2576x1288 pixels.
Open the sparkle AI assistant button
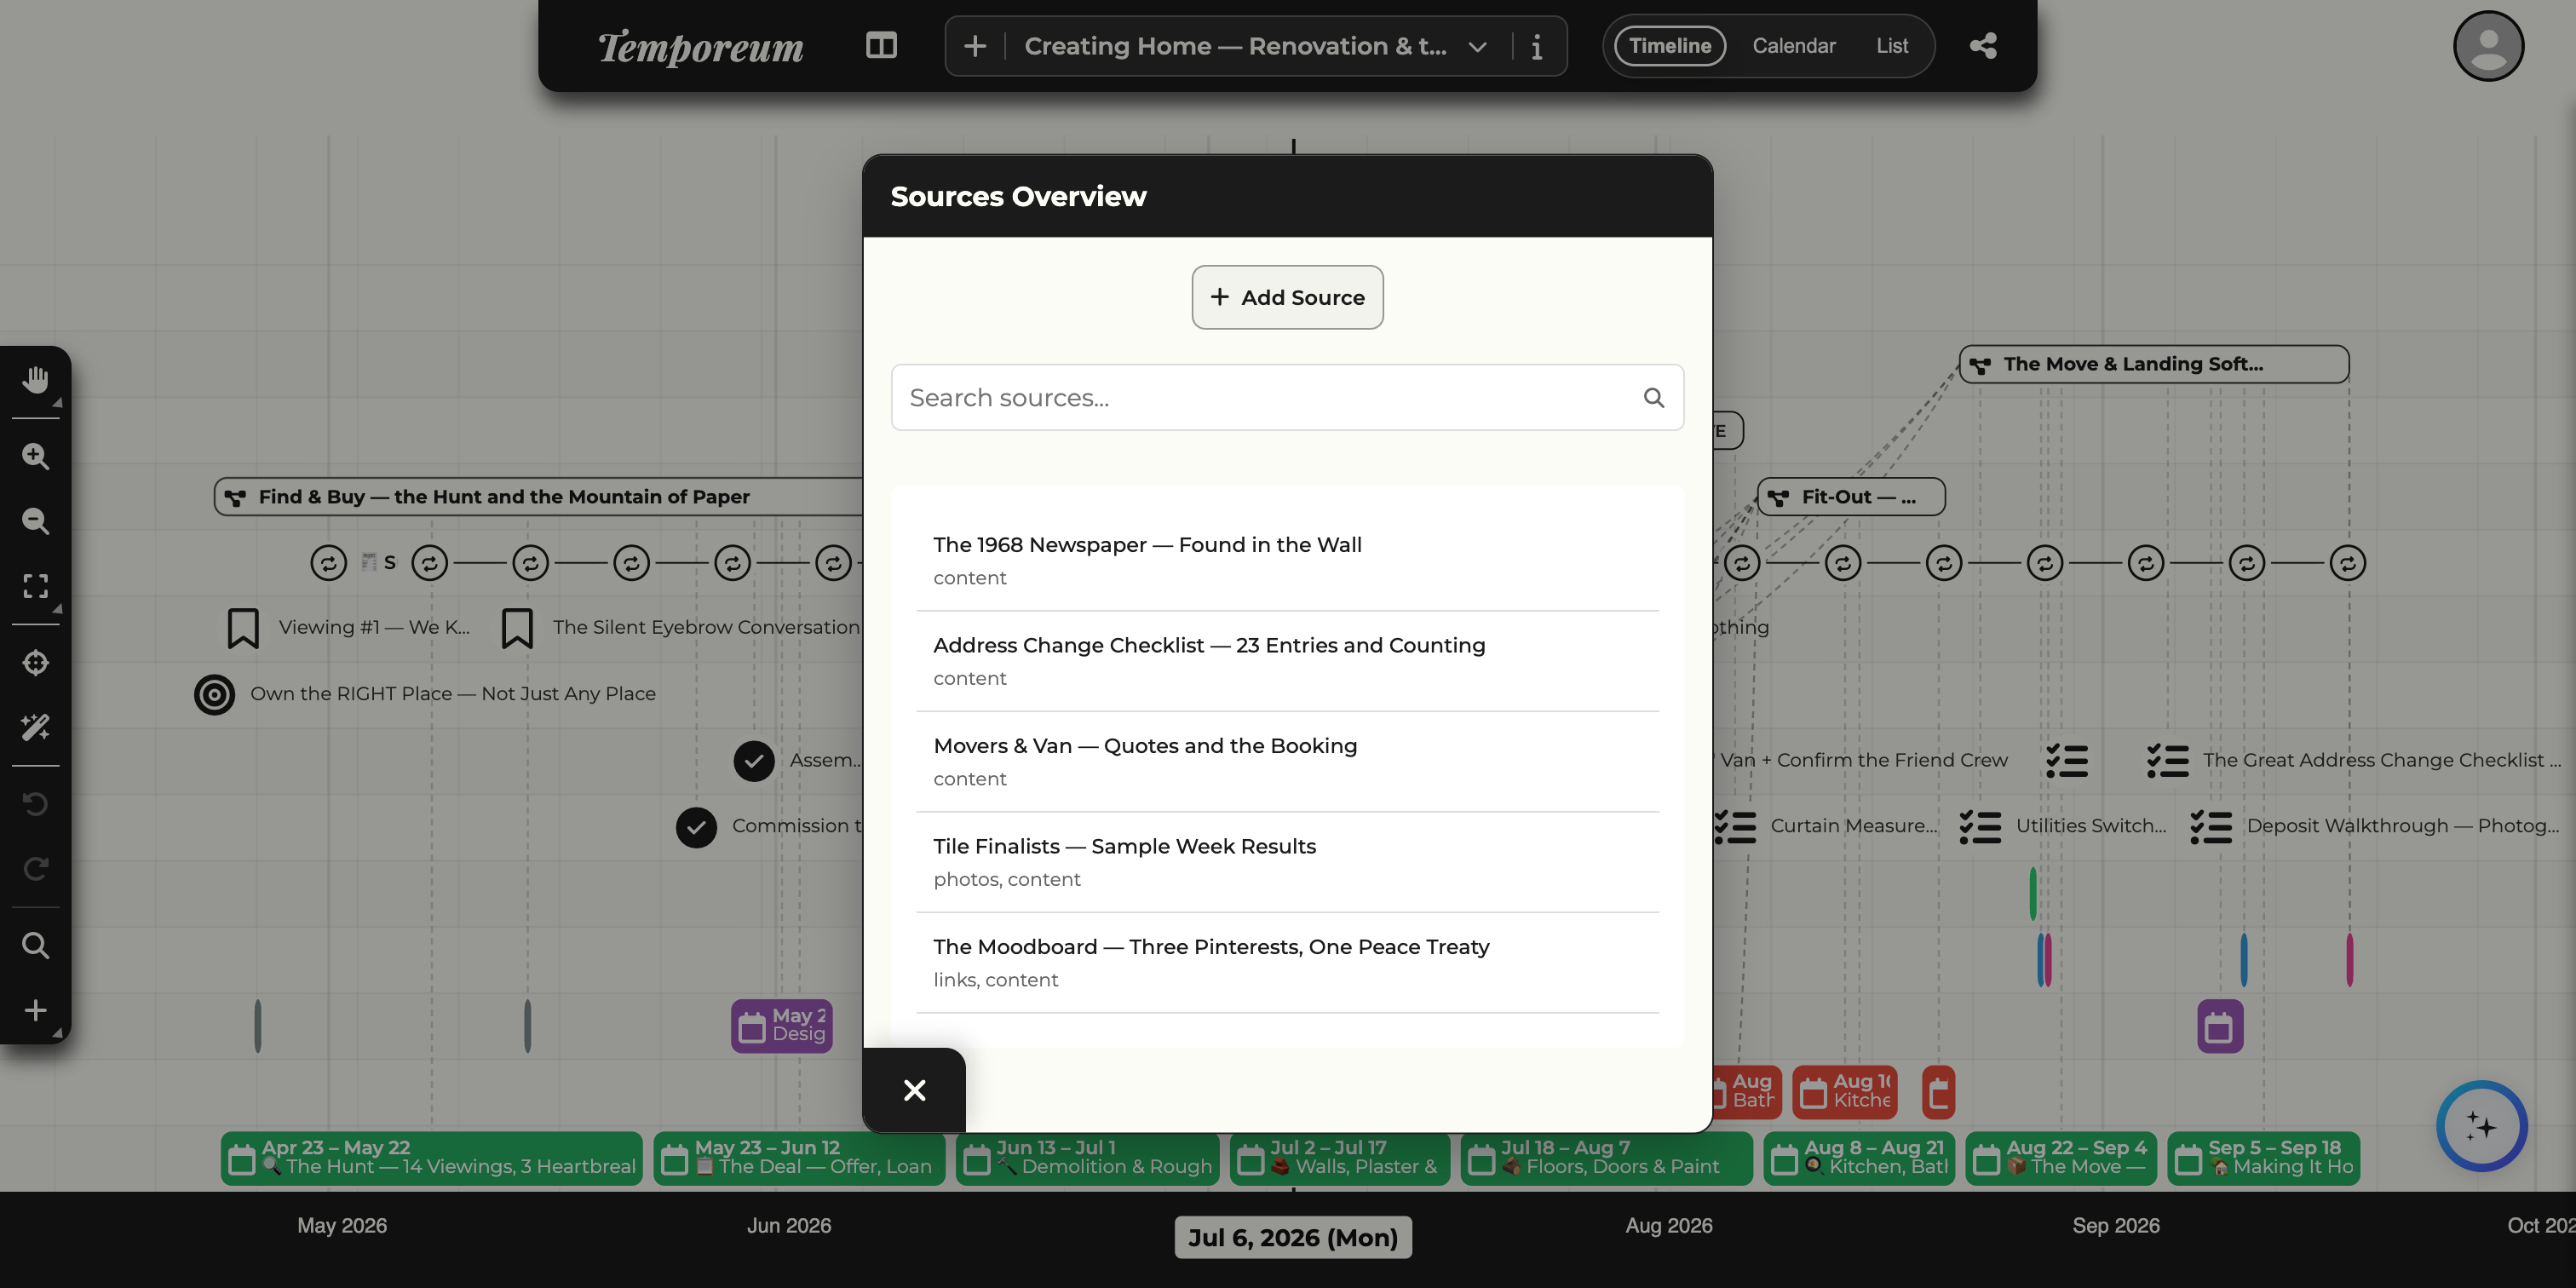point(2481,1126)
